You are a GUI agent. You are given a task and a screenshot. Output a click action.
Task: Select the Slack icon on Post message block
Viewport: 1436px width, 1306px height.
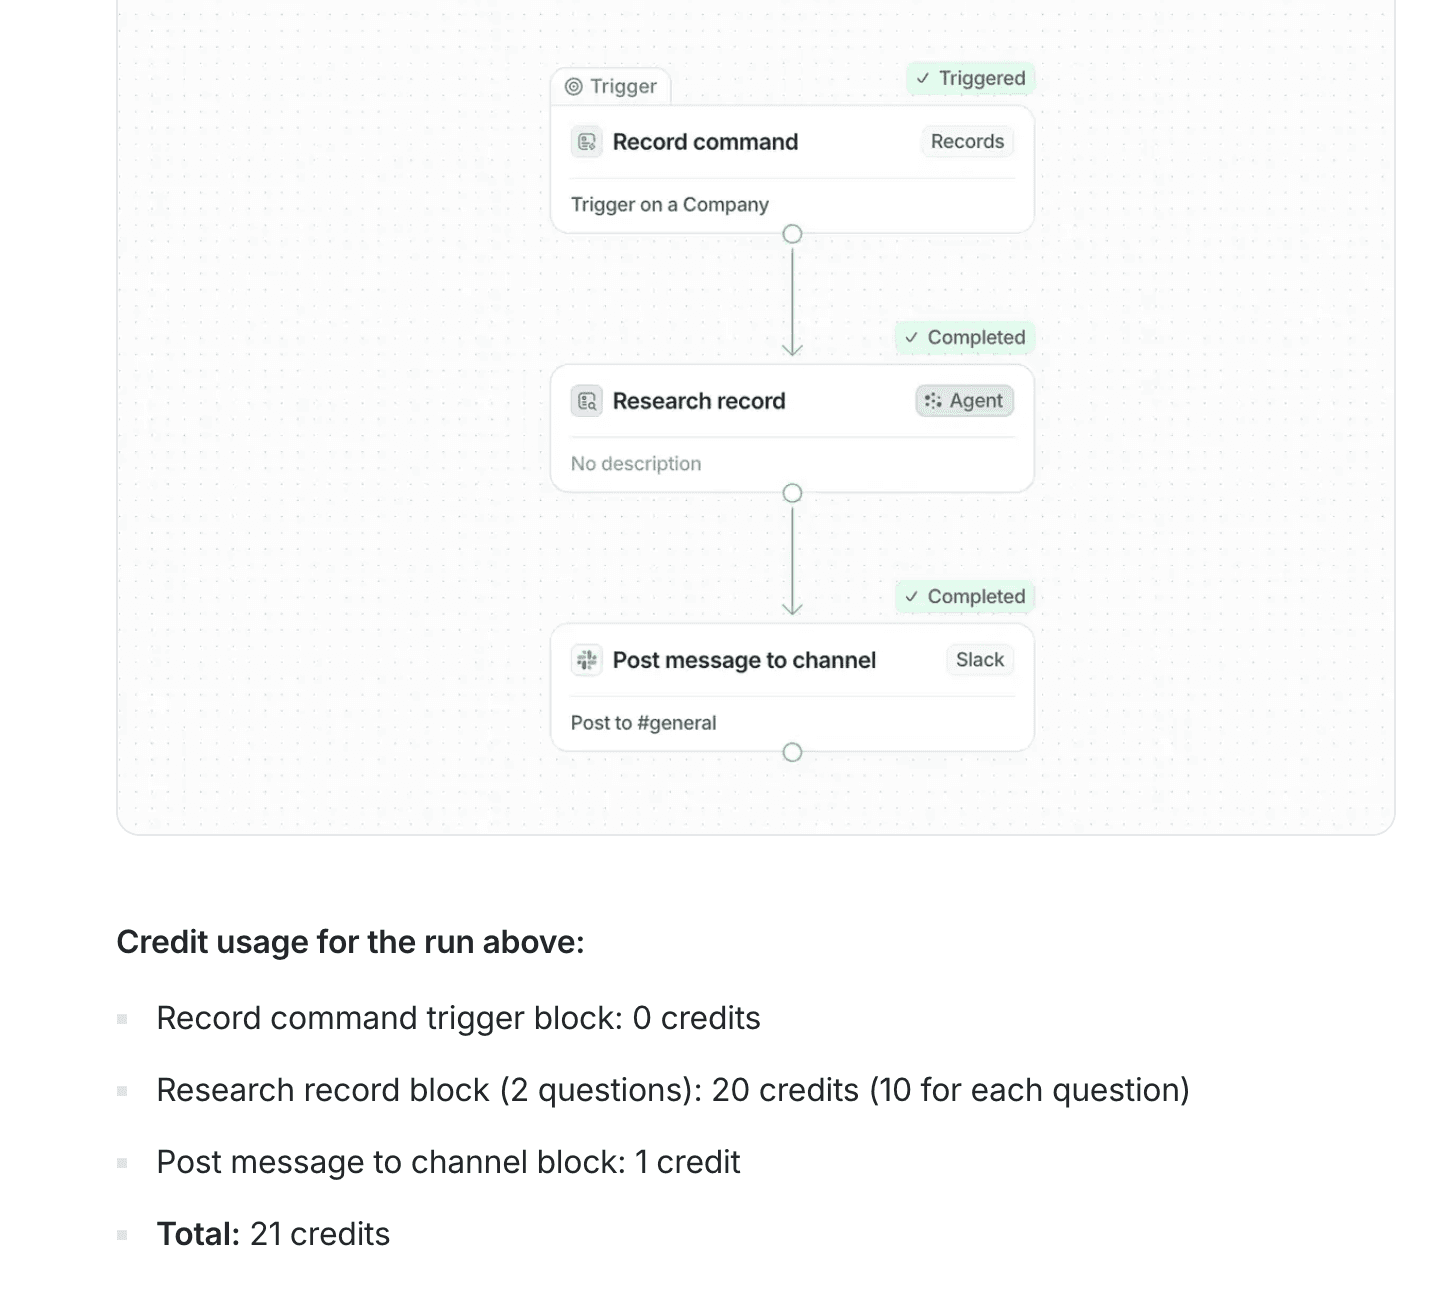pos(587,660)
